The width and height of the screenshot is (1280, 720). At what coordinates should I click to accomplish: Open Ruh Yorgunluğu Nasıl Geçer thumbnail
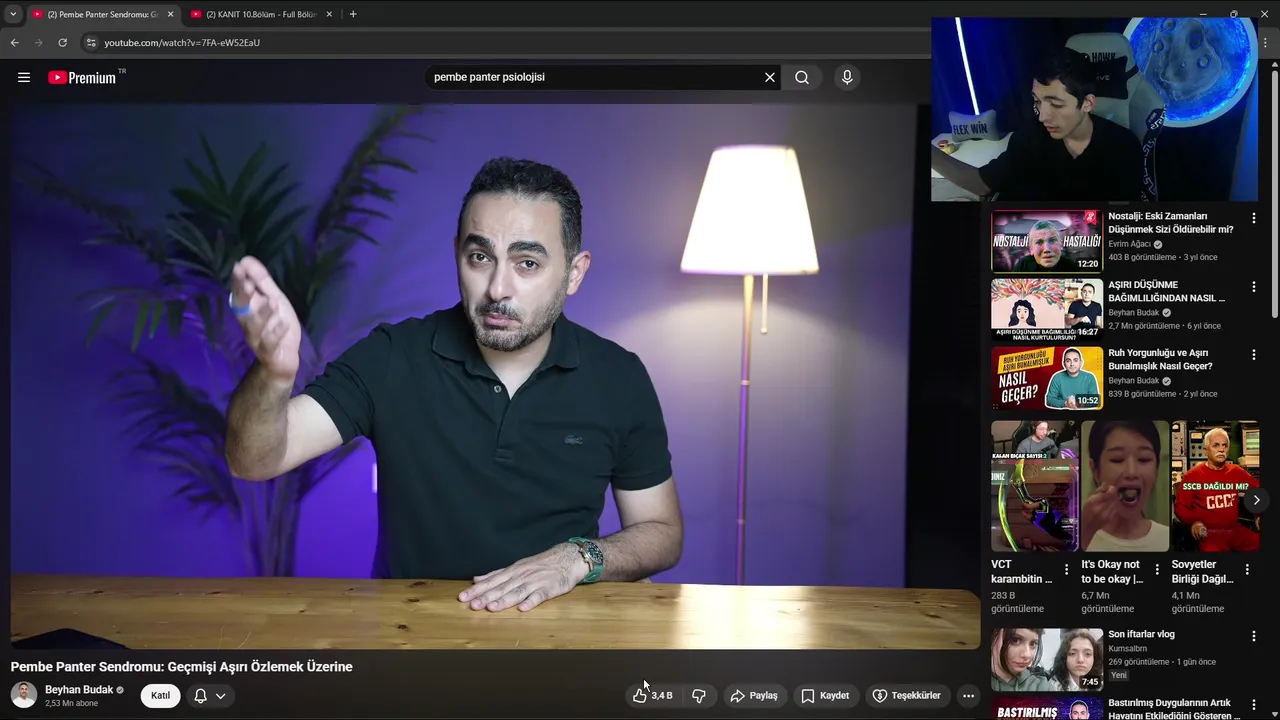[x=1047, y=378]
